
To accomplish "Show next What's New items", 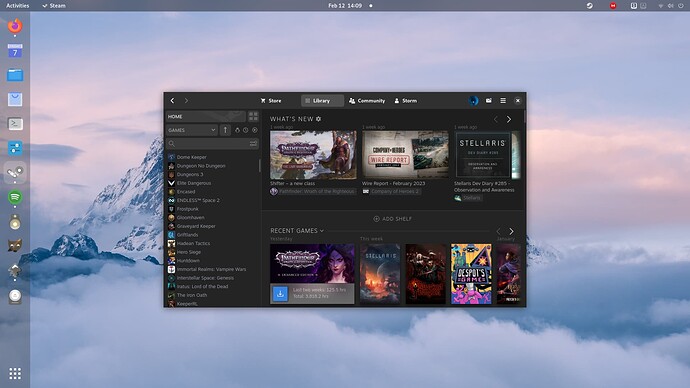I will [x=509, y=119].
